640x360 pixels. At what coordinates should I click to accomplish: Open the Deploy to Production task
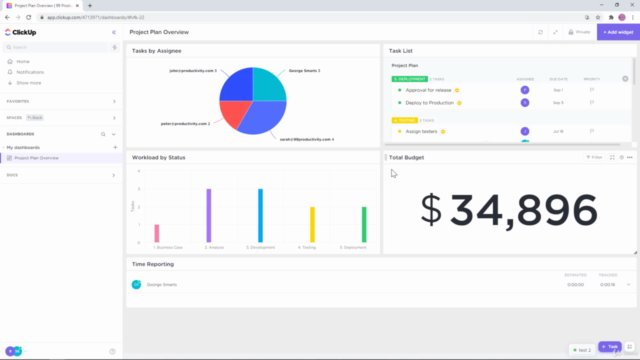[429, 103]
